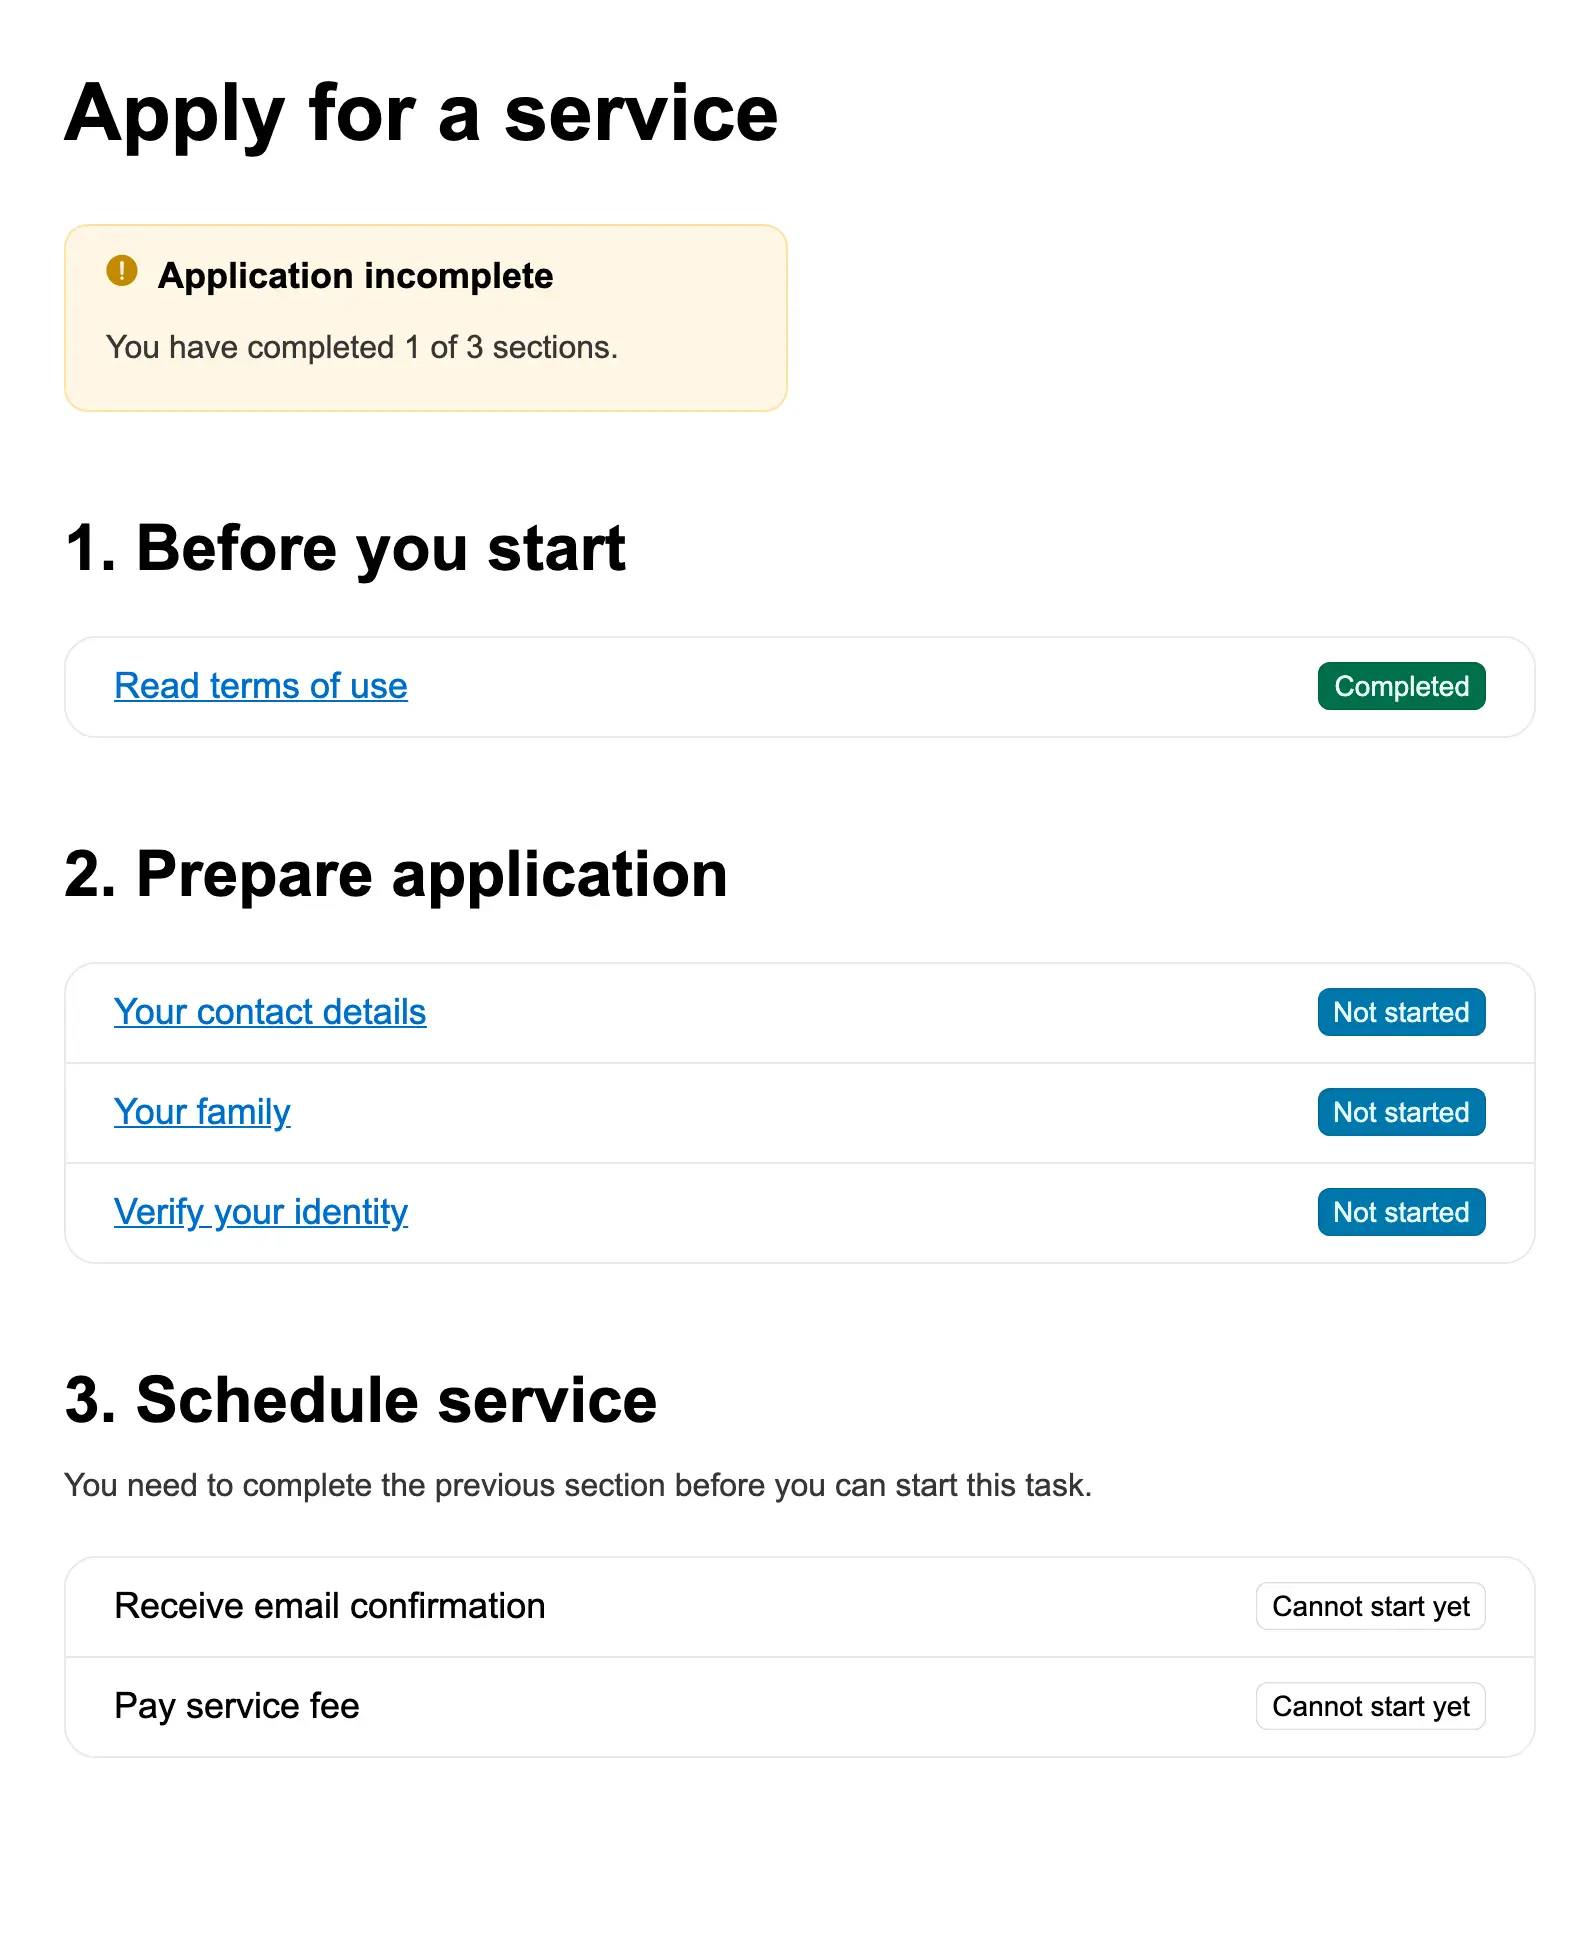This screenshot has height=1950, width=1596.
Task: Click the 2. Prepare application heading
Action: [396, 874]
